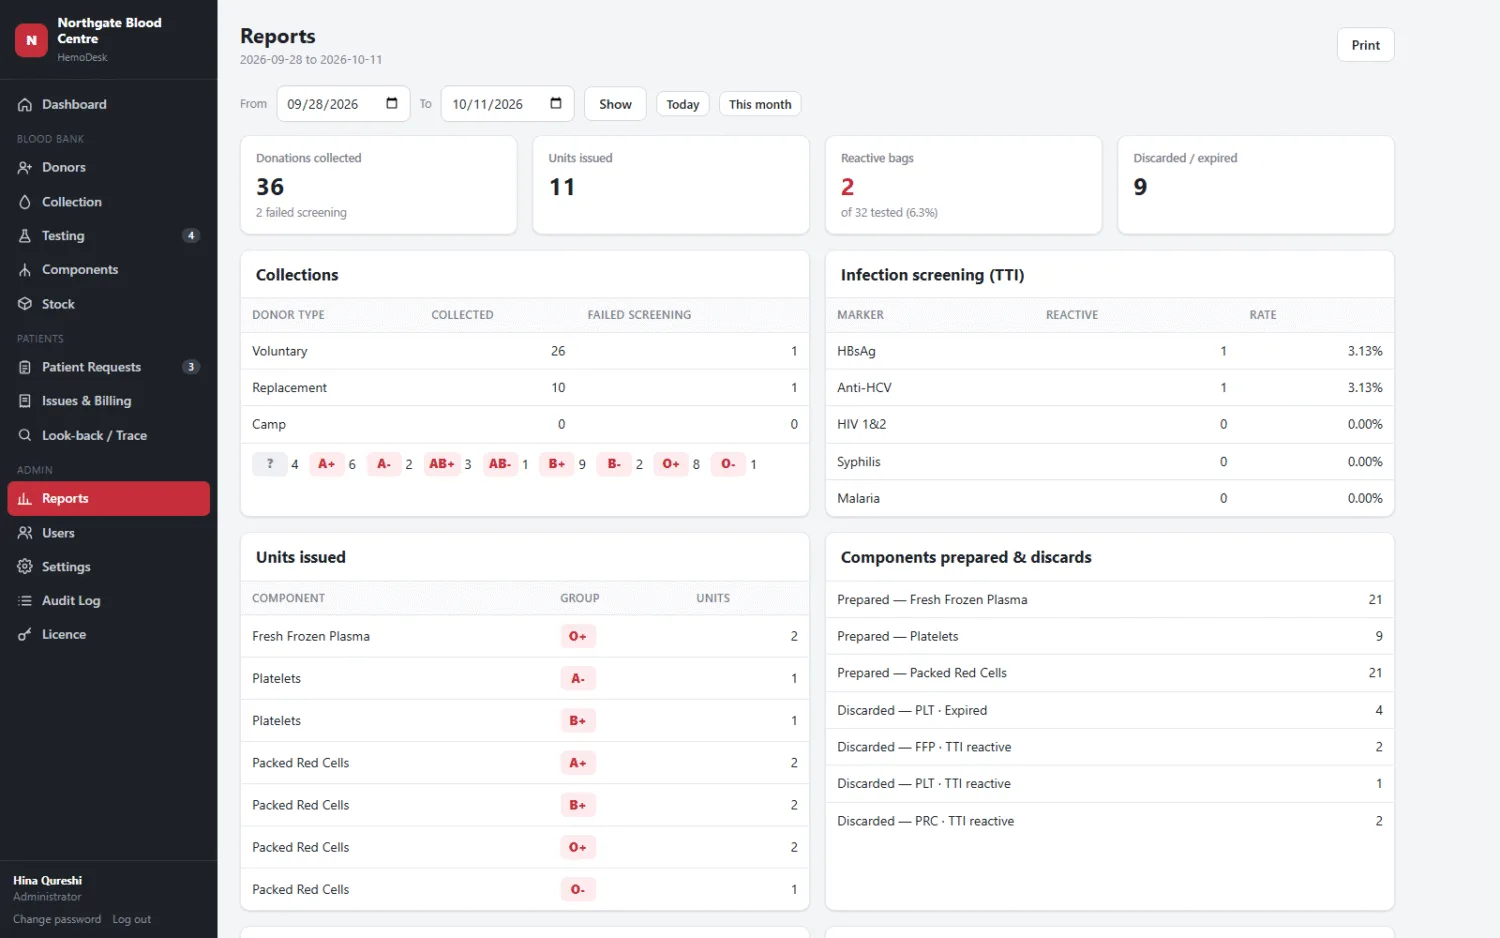
Task: Click the 'Voluntary' donor type row
Action: tap(525, 351)
